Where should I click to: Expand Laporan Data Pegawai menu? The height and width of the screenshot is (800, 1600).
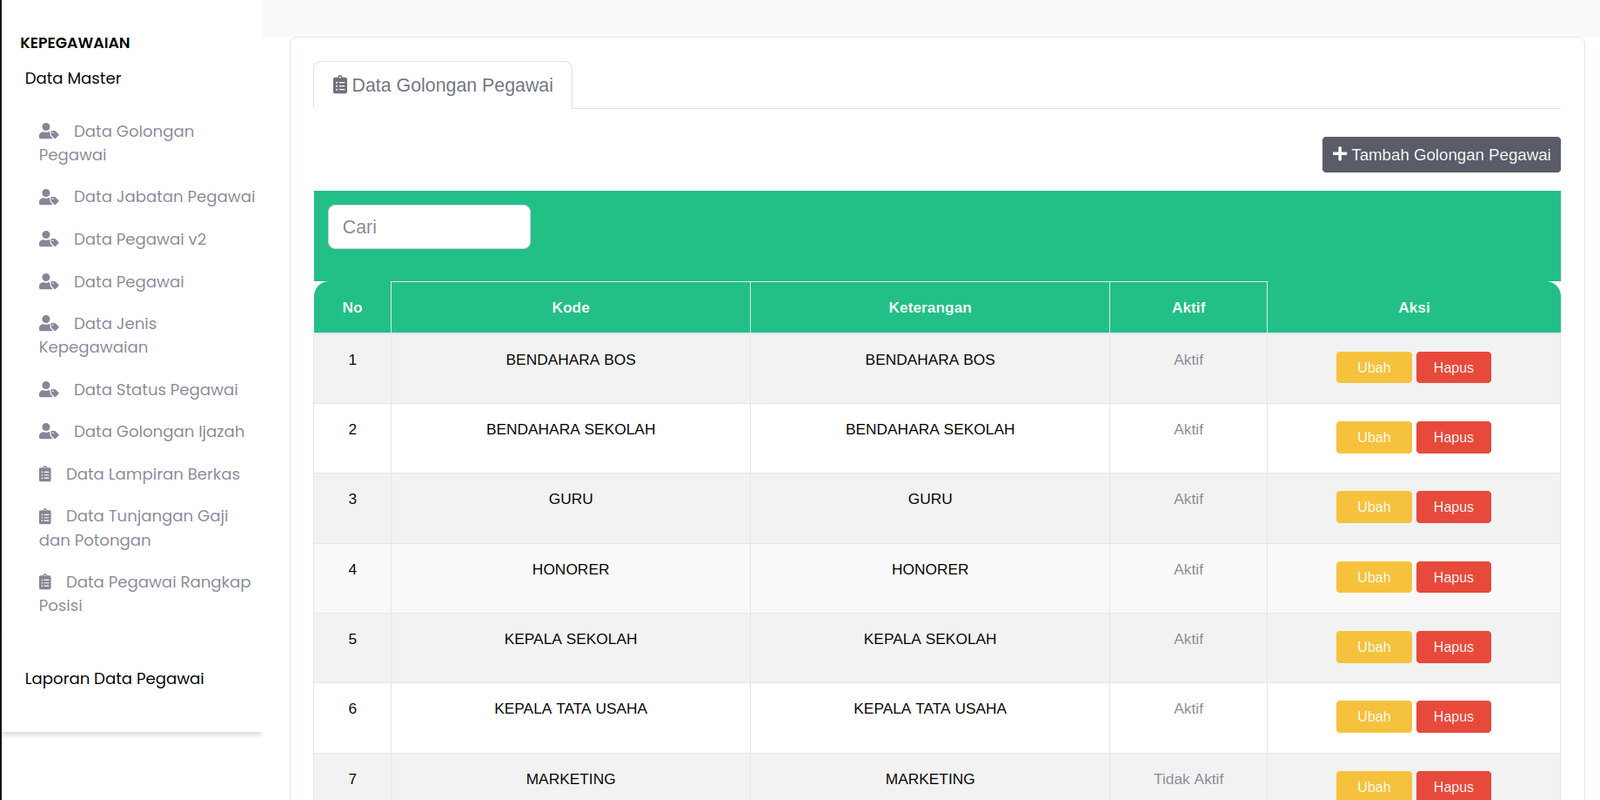(x=114, y=678)
